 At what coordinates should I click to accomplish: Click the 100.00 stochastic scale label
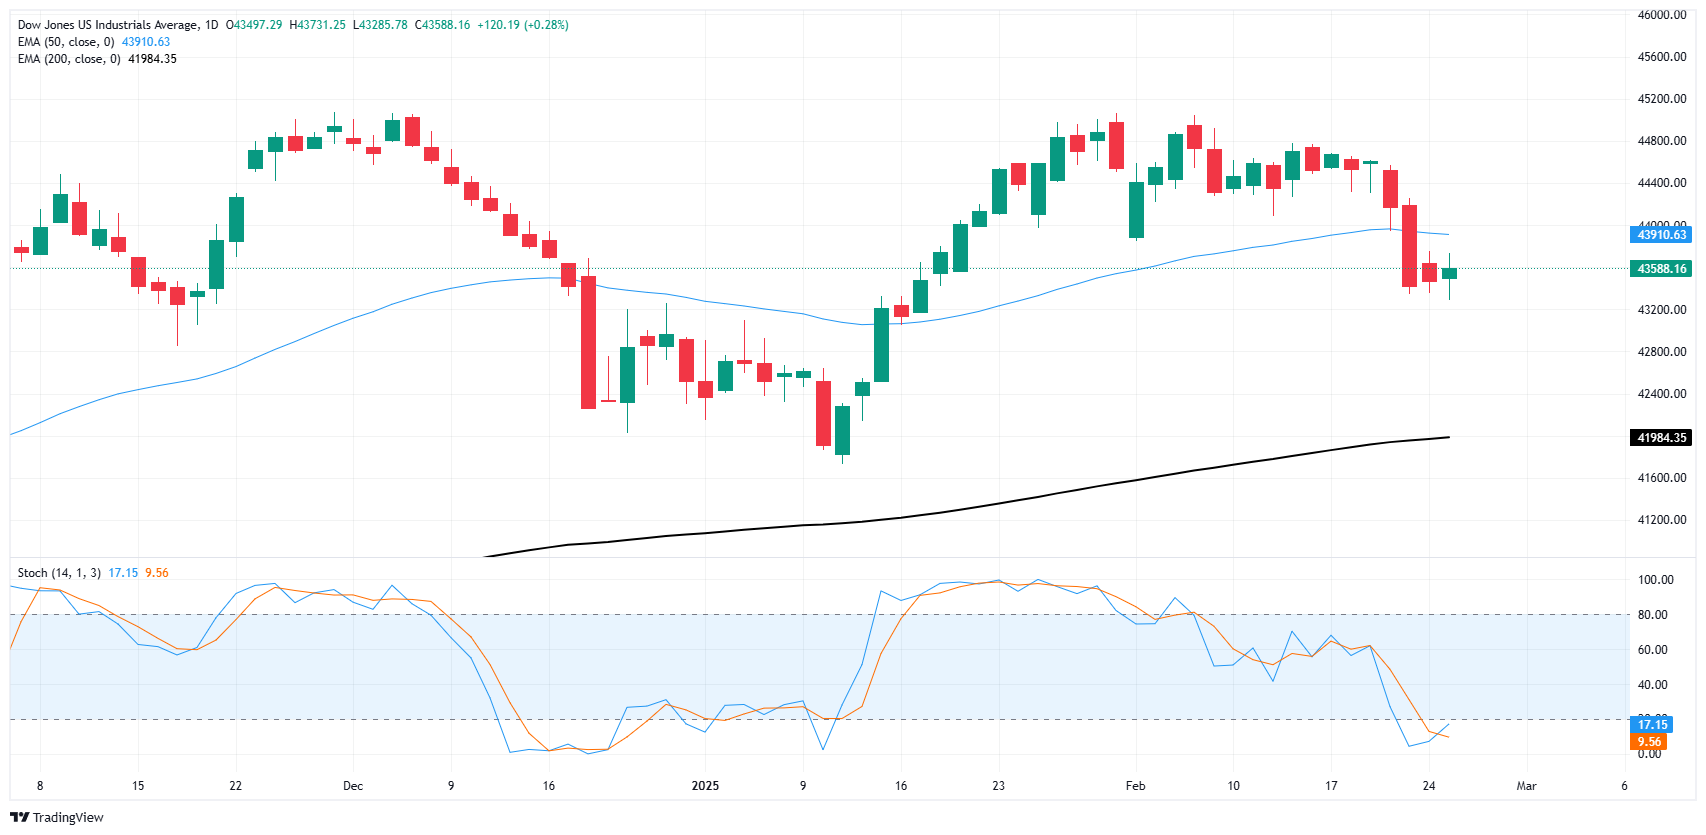(1655, 580)
